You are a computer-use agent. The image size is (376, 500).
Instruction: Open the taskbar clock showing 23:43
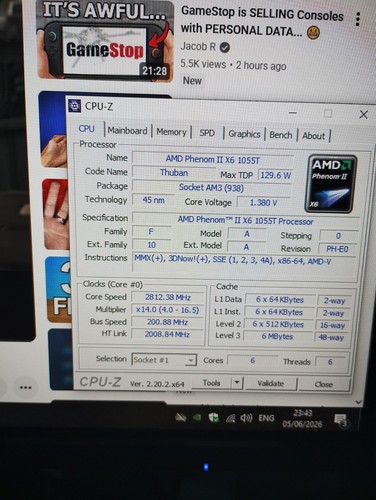(303, 419)
